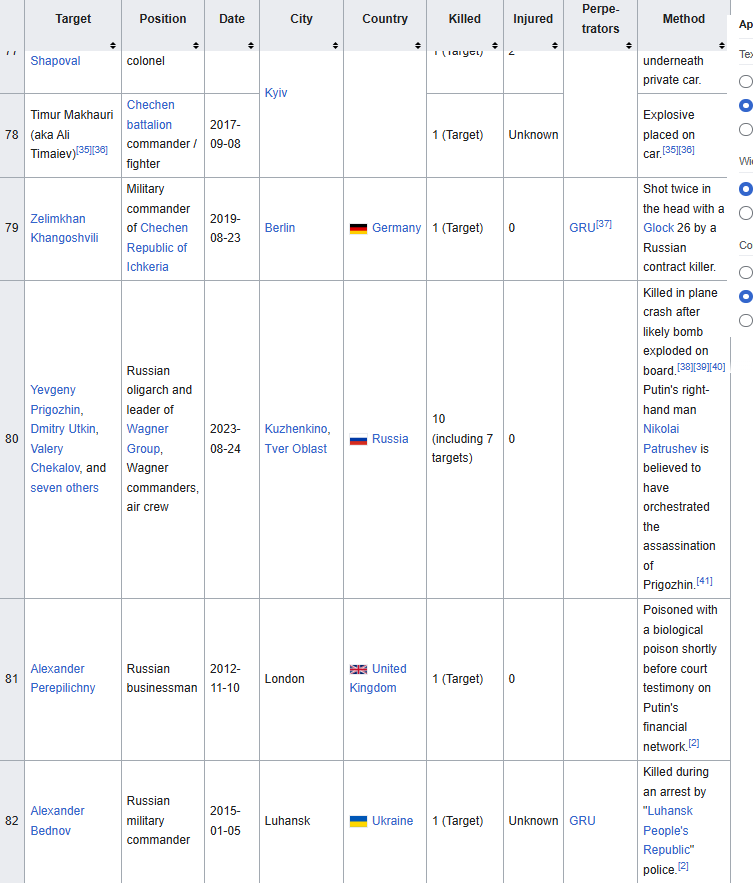Open Alexander Perepilichny article link
Image resolution: width=753 pixels, height=883 pixels.
pos(63,679)
